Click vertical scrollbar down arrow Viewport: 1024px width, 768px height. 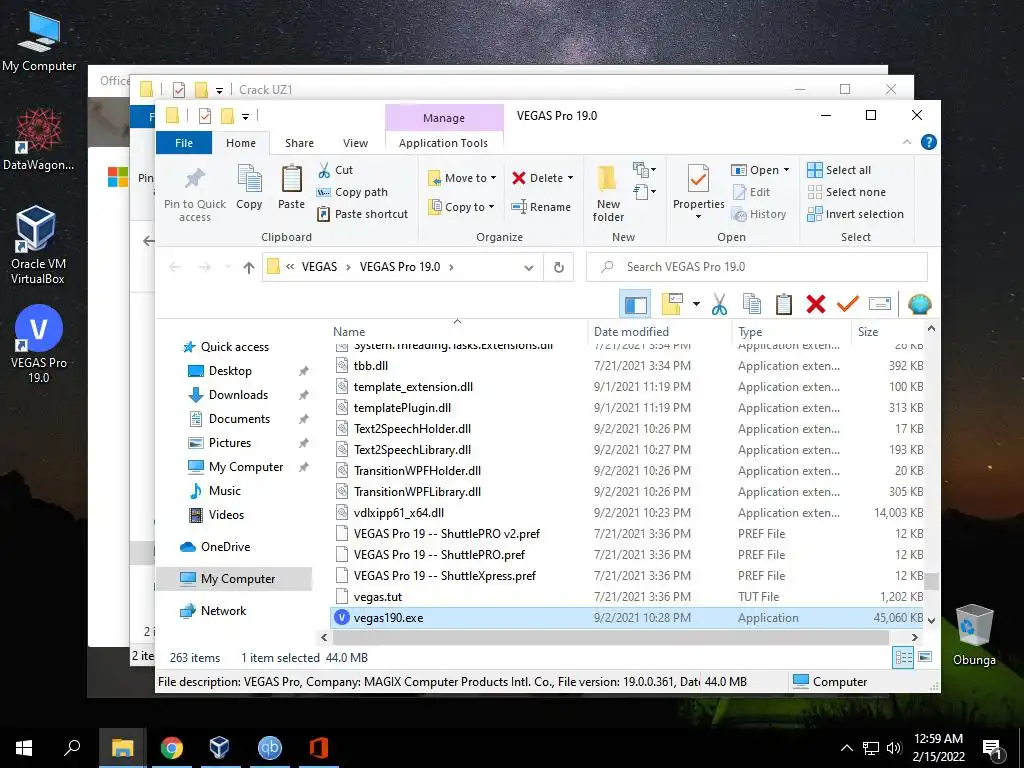[x=931, y=620]
